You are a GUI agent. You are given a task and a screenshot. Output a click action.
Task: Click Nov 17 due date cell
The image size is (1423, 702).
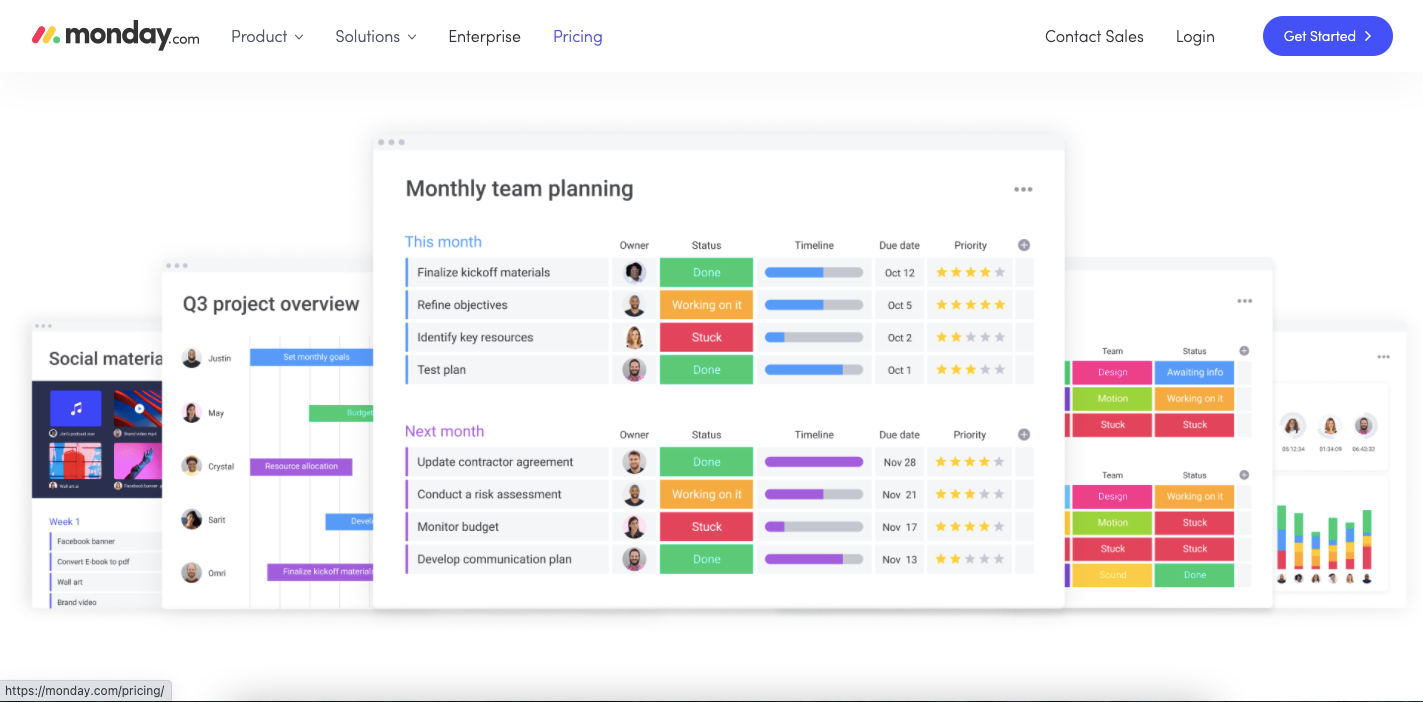tap(900, 527)
